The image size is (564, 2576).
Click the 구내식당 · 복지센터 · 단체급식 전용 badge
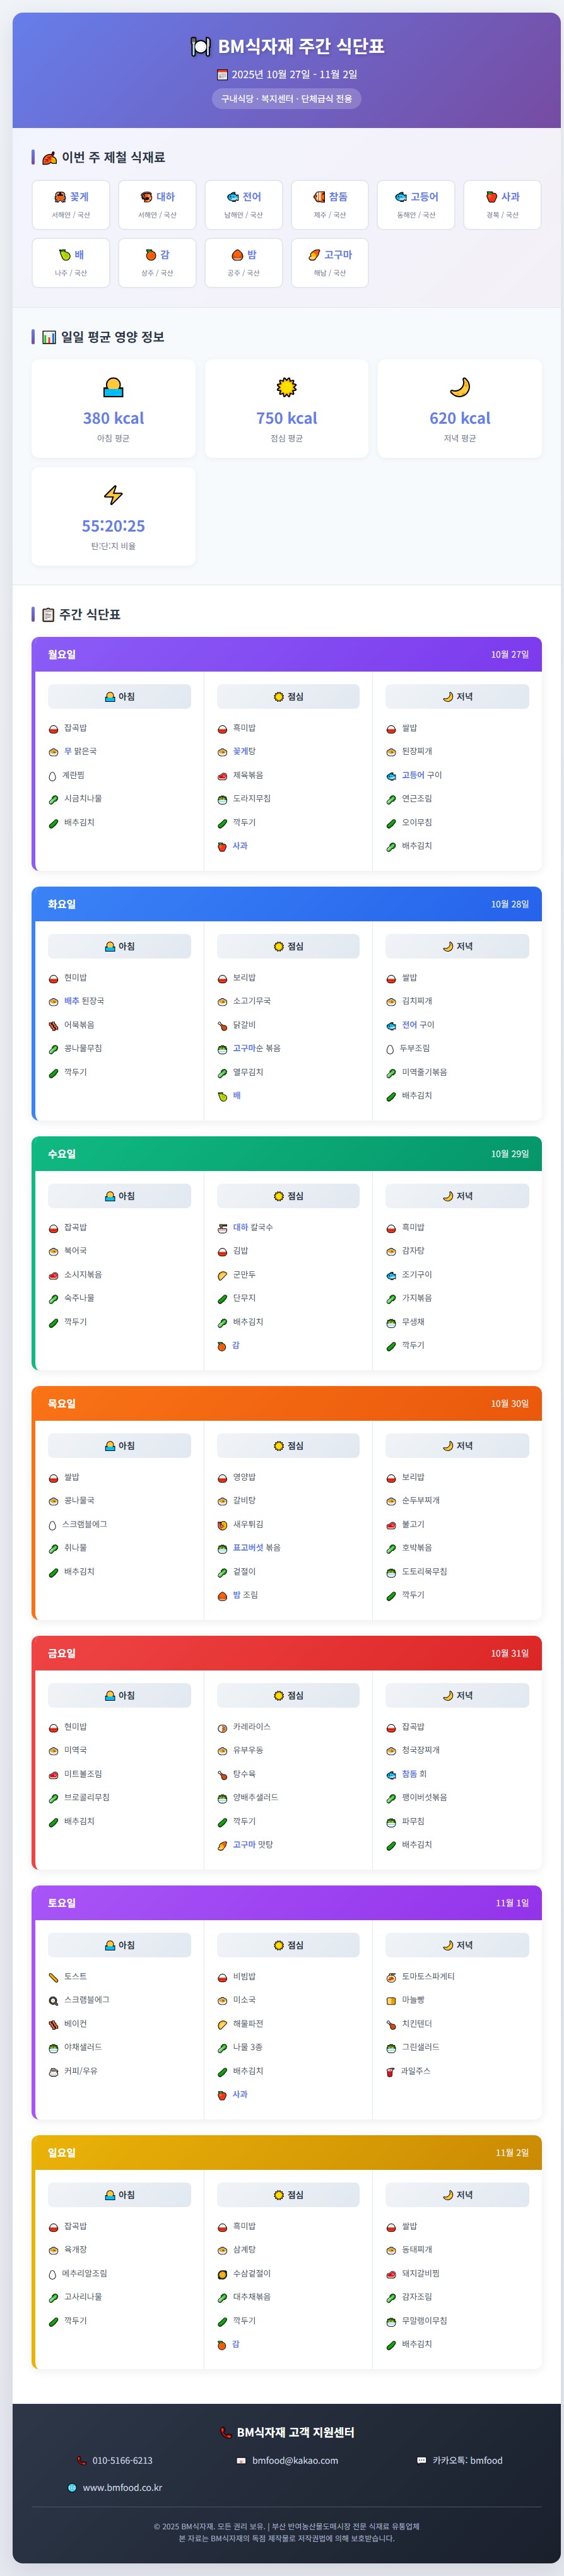pos(286,99)
